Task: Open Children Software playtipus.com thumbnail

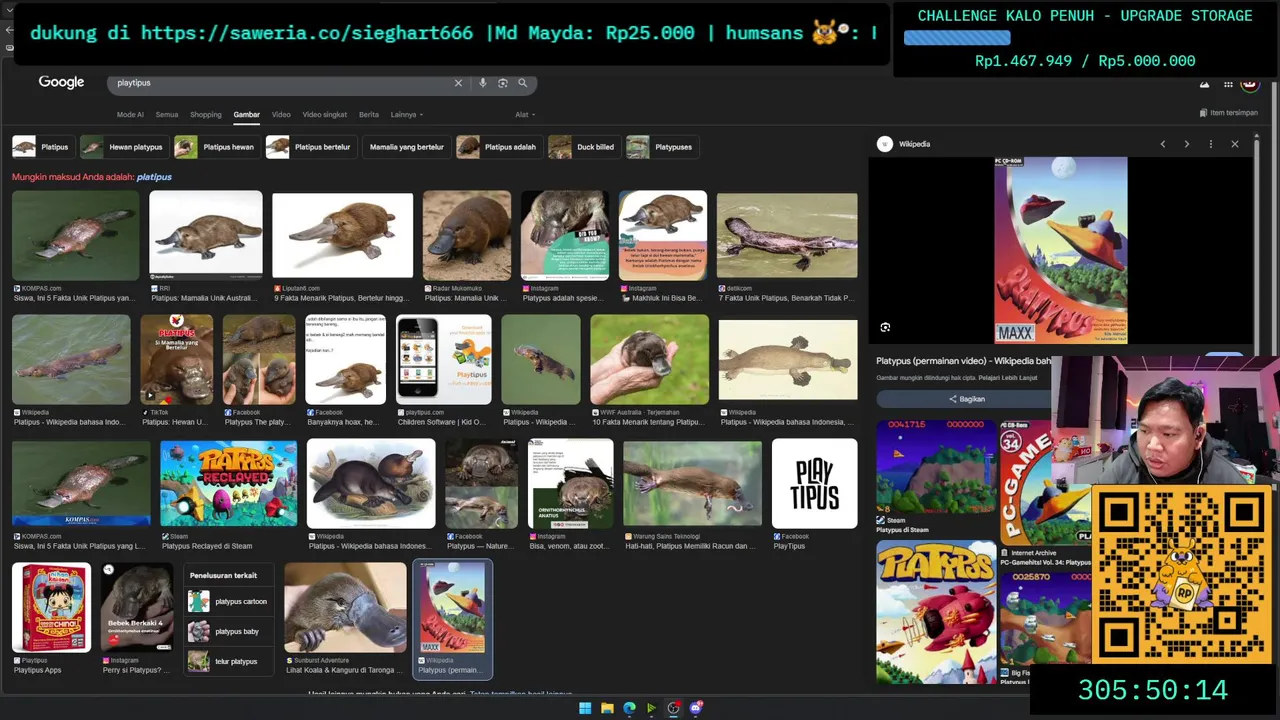Action: [x=444, y=360]
